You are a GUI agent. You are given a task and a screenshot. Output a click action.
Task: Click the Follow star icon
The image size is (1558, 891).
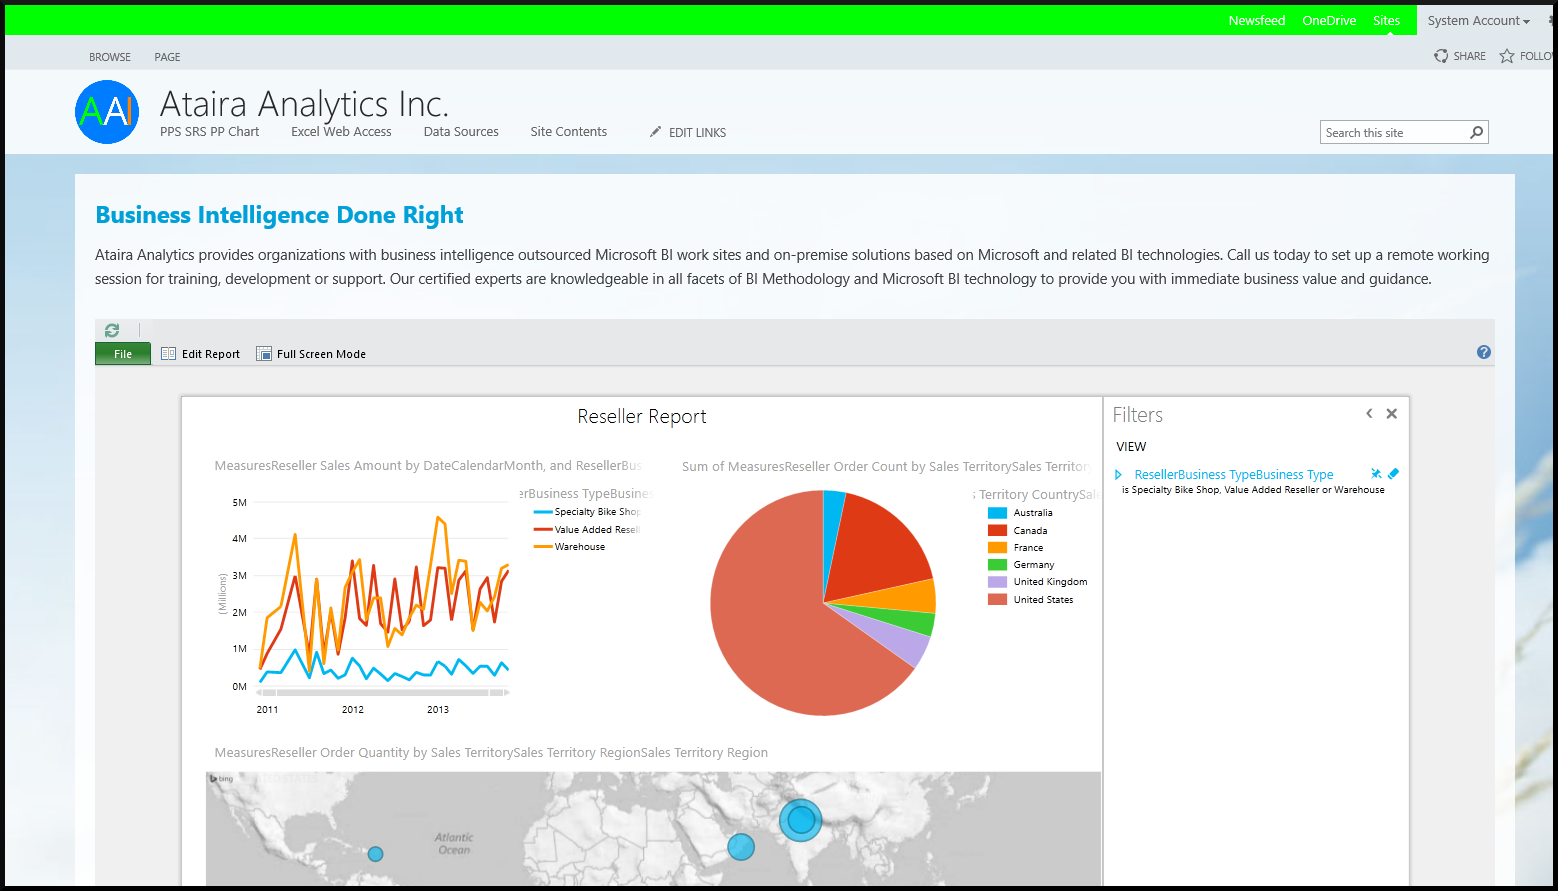pyautogui.click(x=1507, y=56)
